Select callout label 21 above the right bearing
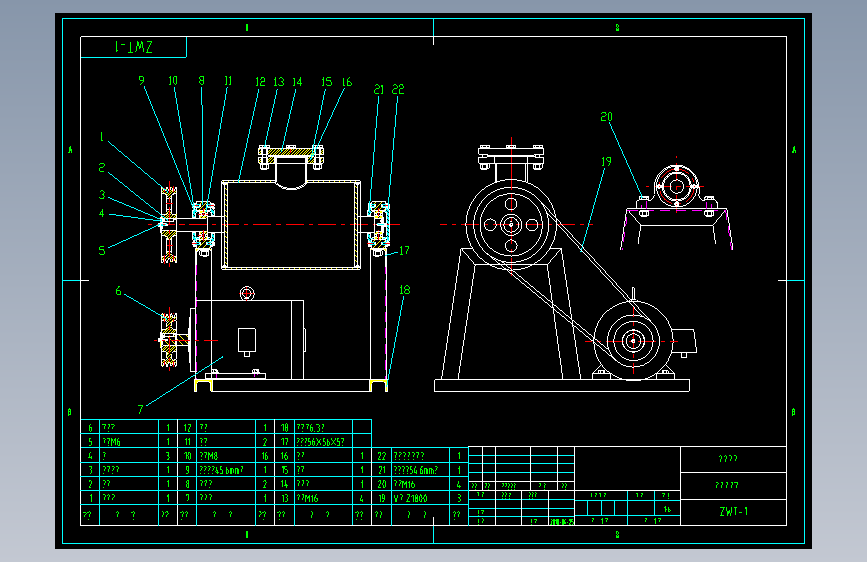The image size is (867, 562). tap(378, 90)
